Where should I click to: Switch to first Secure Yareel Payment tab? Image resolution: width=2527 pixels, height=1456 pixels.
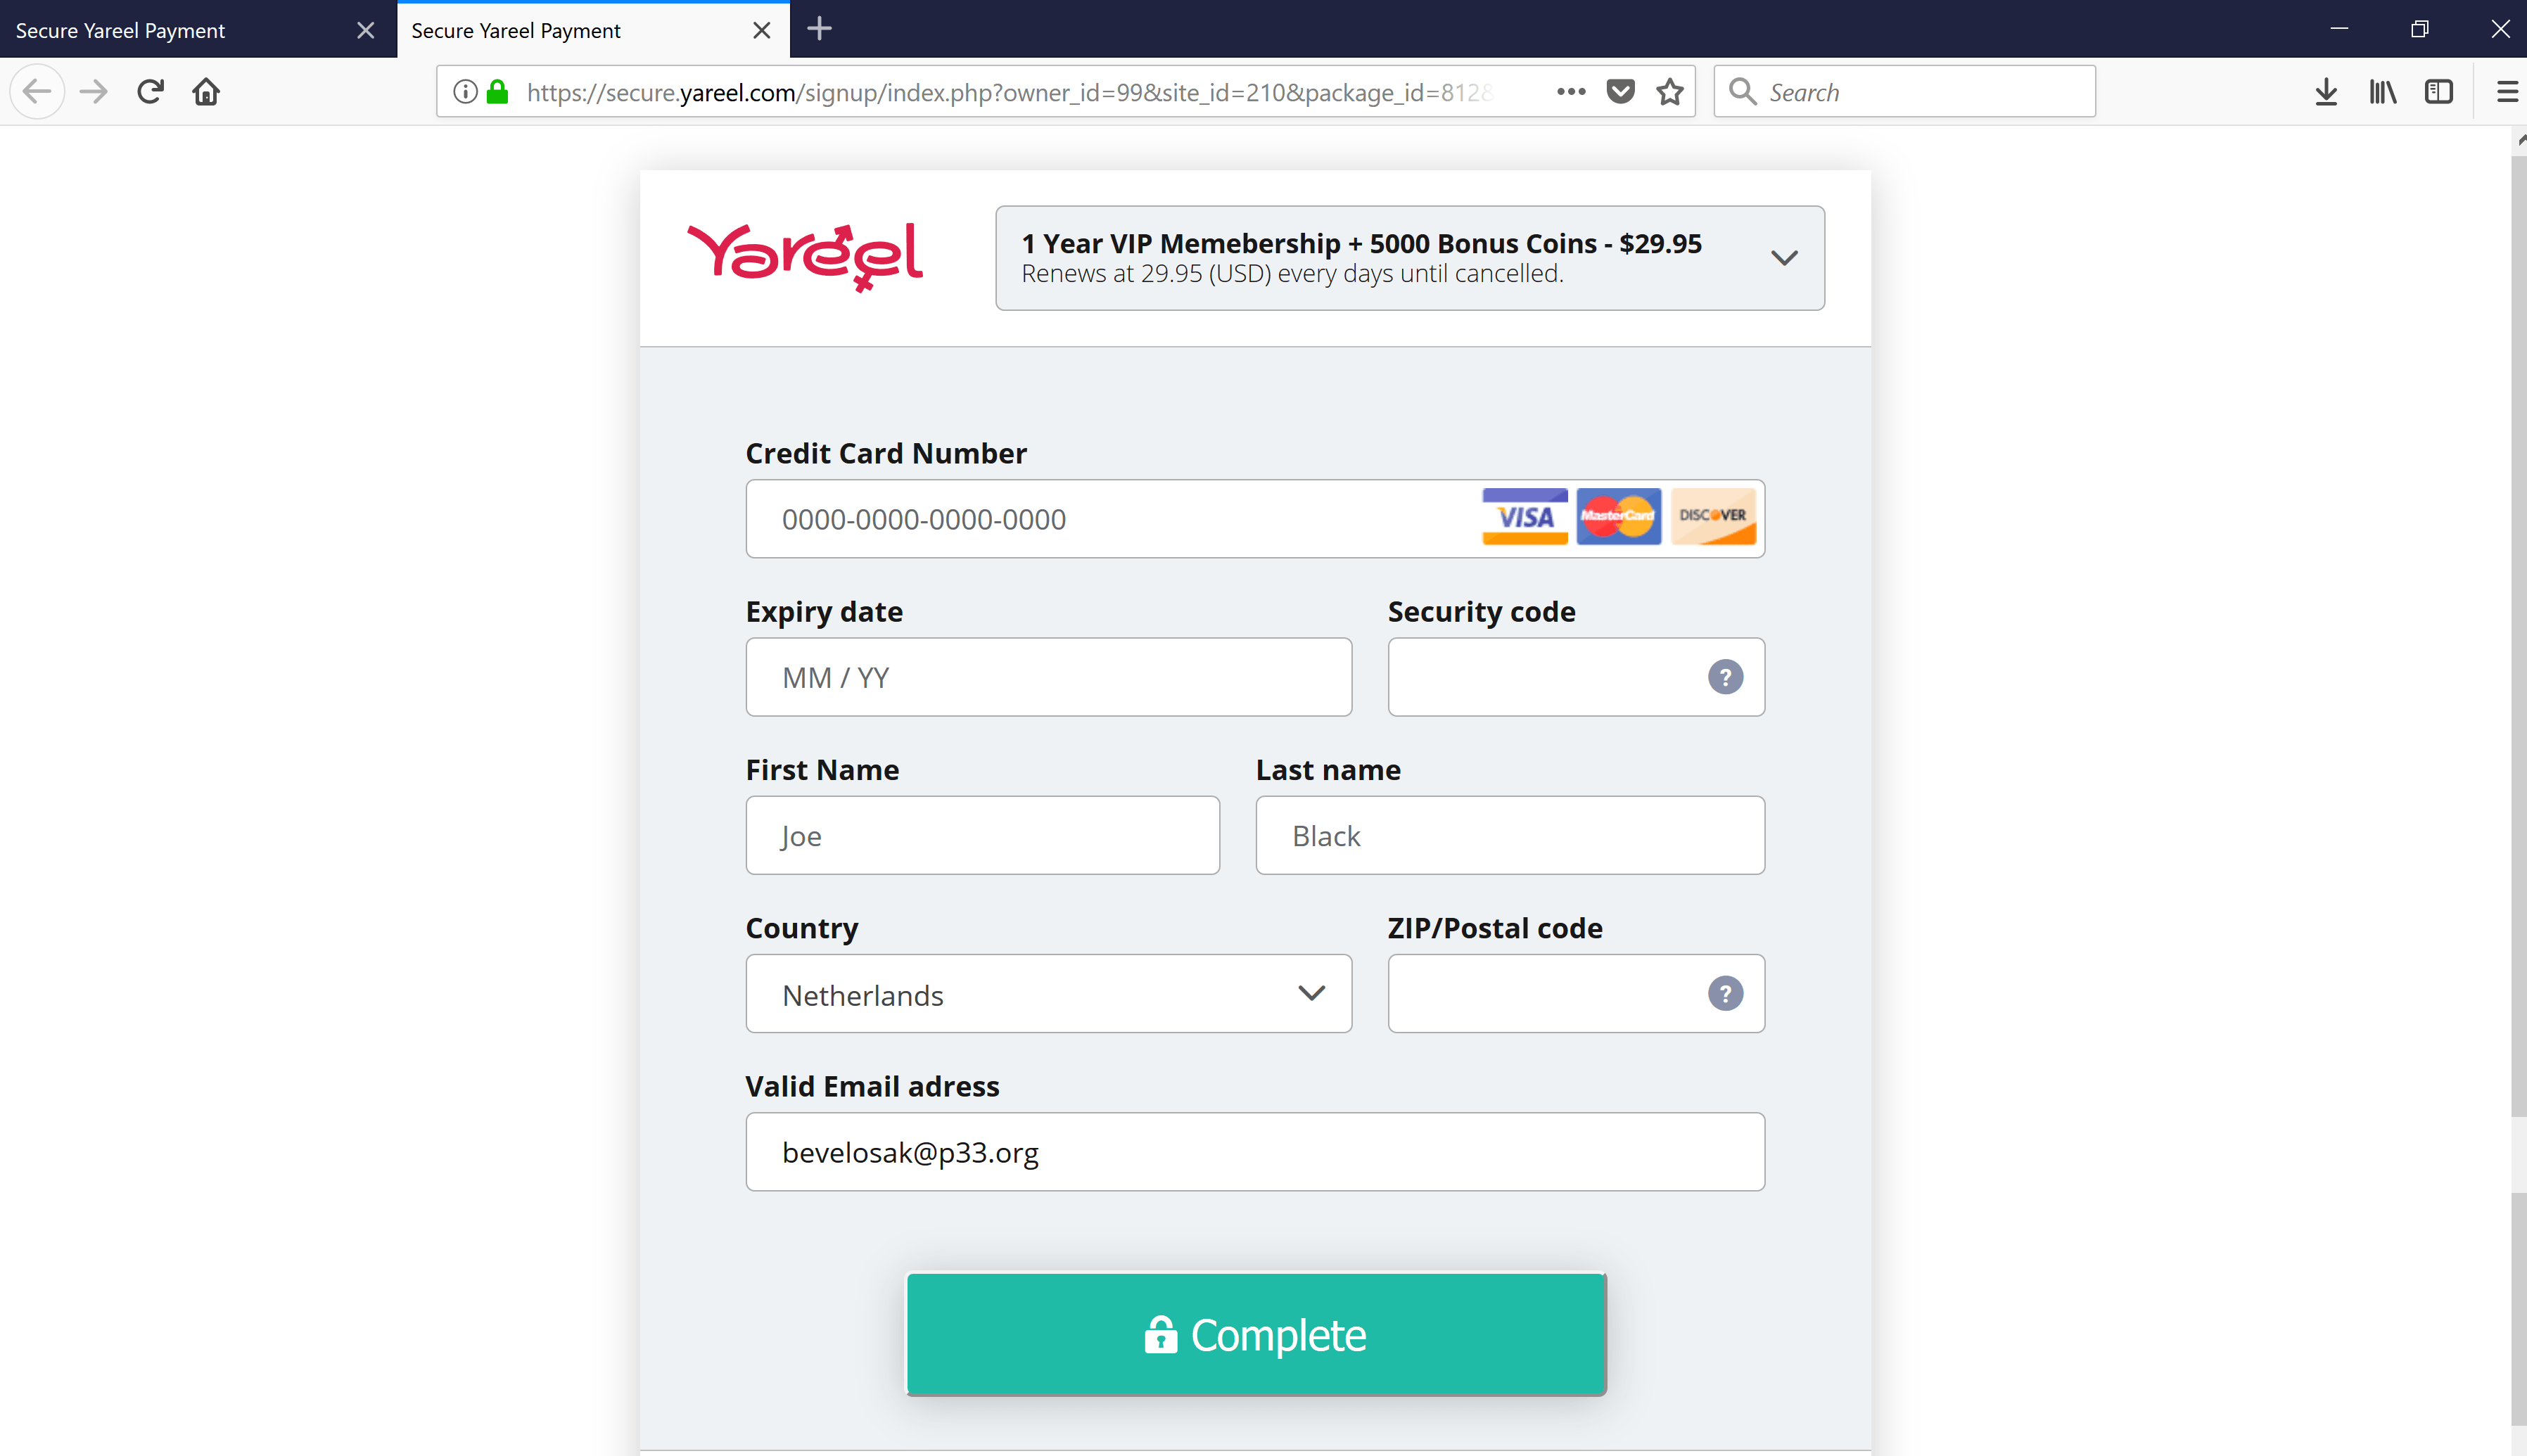click(180, 30)
